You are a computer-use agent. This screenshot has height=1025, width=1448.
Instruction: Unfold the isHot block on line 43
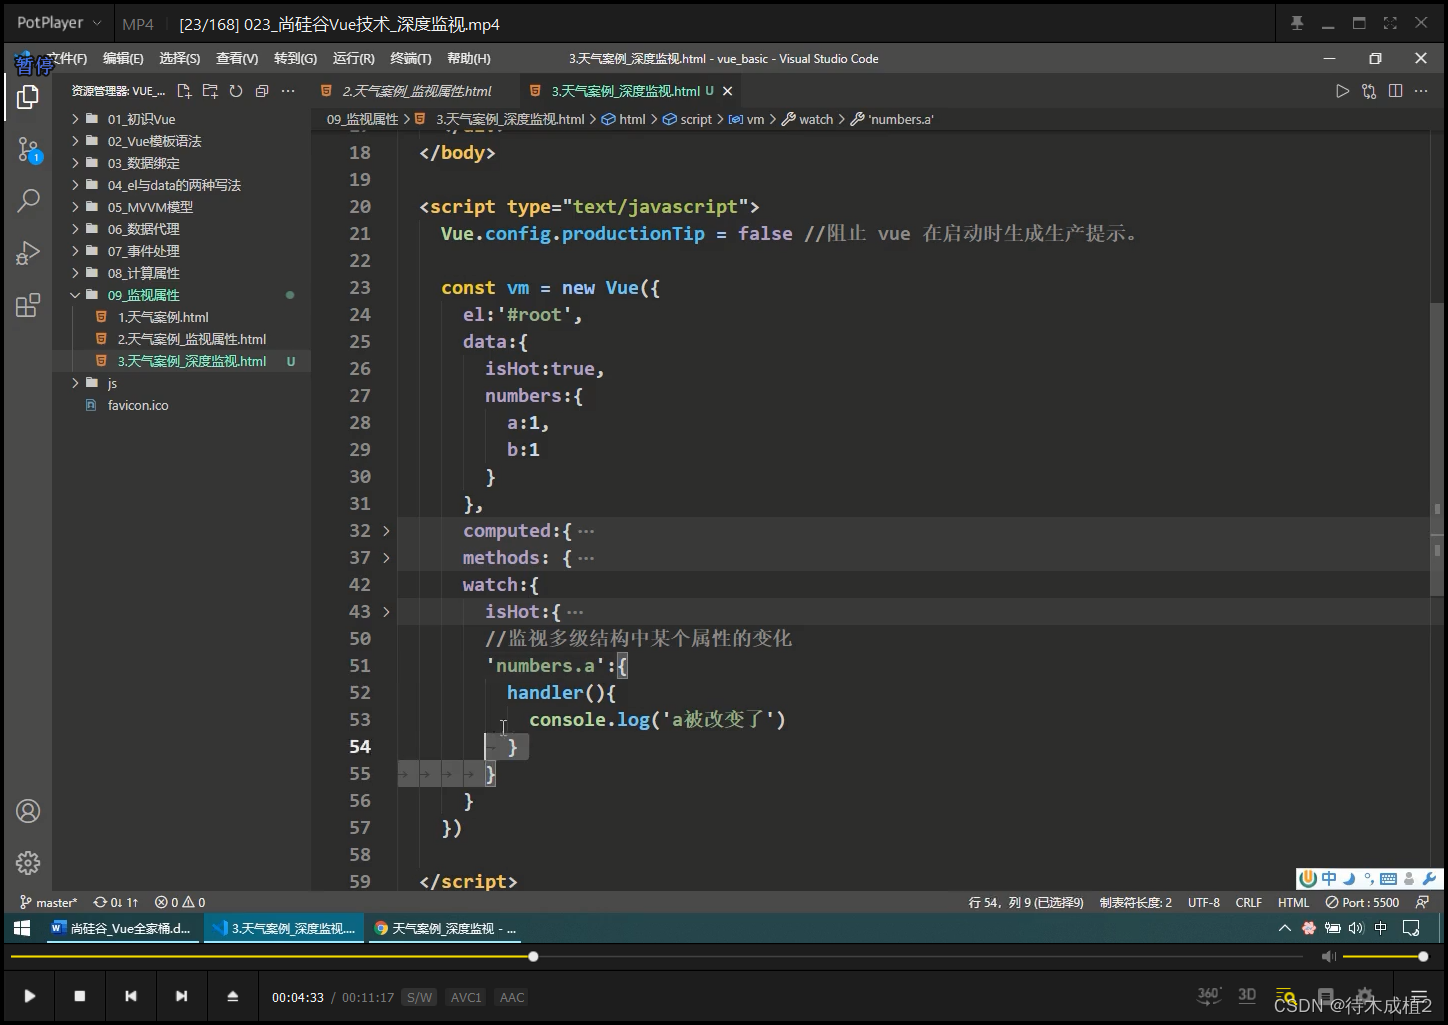pos(386,612)
